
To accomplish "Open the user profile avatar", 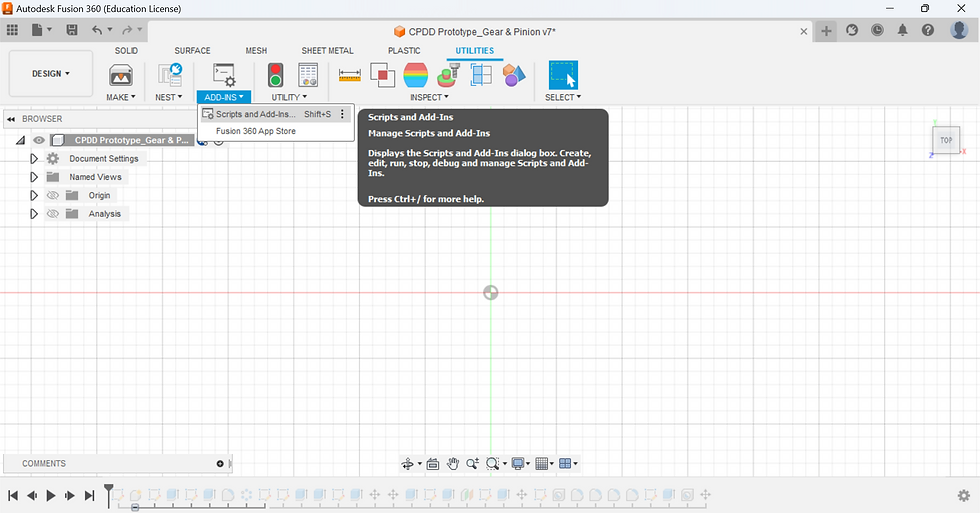I will pyautogui.click(x=959, y=29).
